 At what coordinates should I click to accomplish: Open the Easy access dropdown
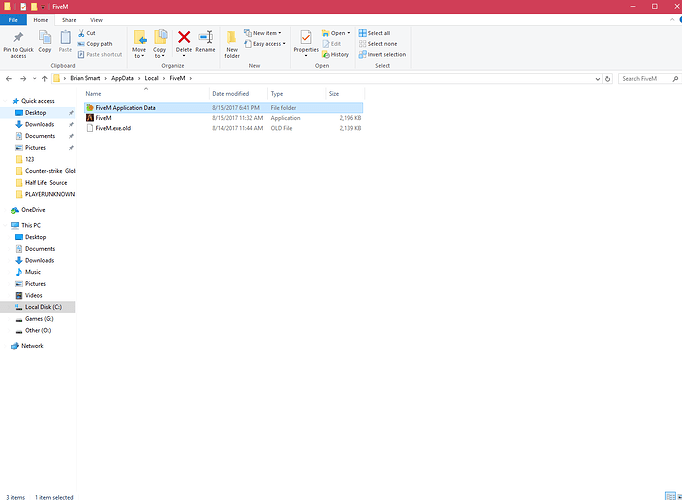(265, 44)
